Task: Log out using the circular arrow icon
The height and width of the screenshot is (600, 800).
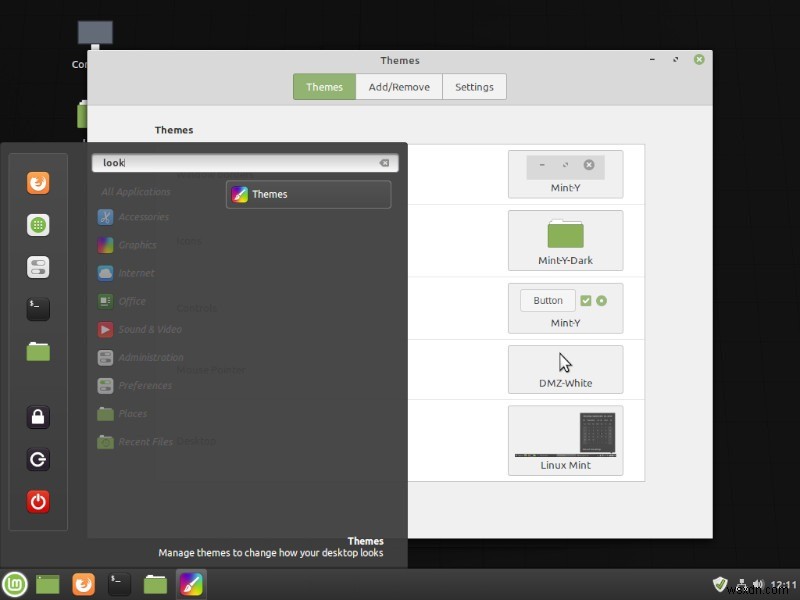Action: click(x=37, y=459)
